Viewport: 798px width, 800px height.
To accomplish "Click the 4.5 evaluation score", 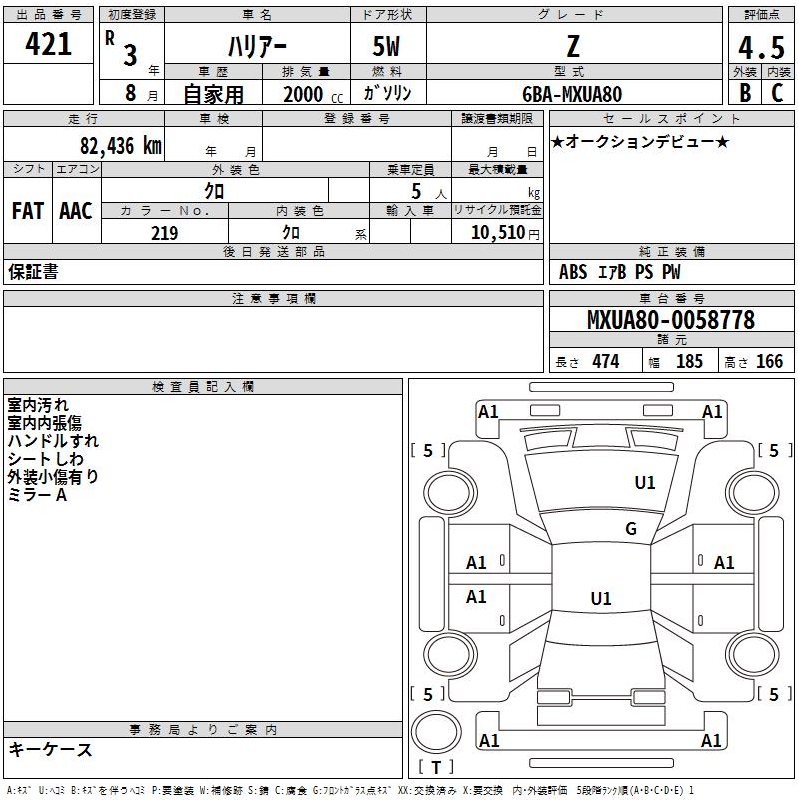I will click(x=760, y=48).
